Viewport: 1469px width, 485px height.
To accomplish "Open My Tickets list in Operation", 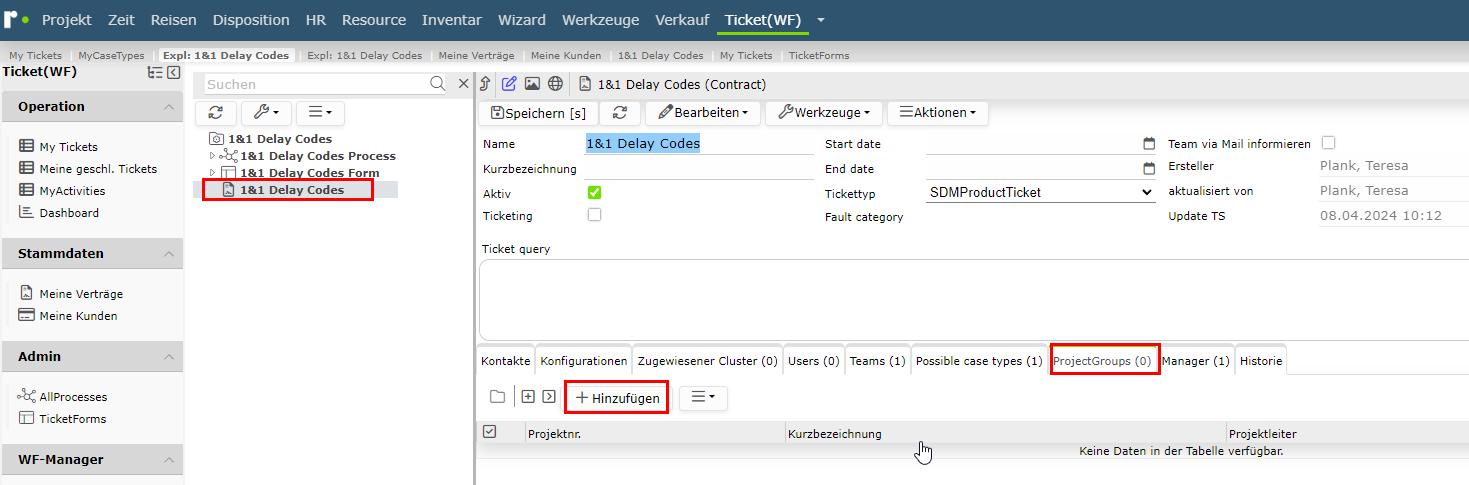I will tap(68, 146).
